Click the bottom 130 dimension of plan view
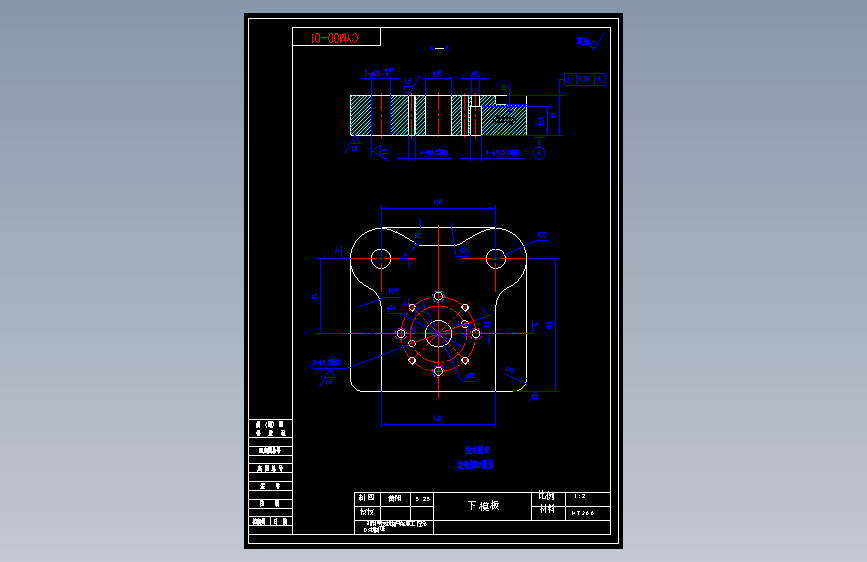 point(438,419)
